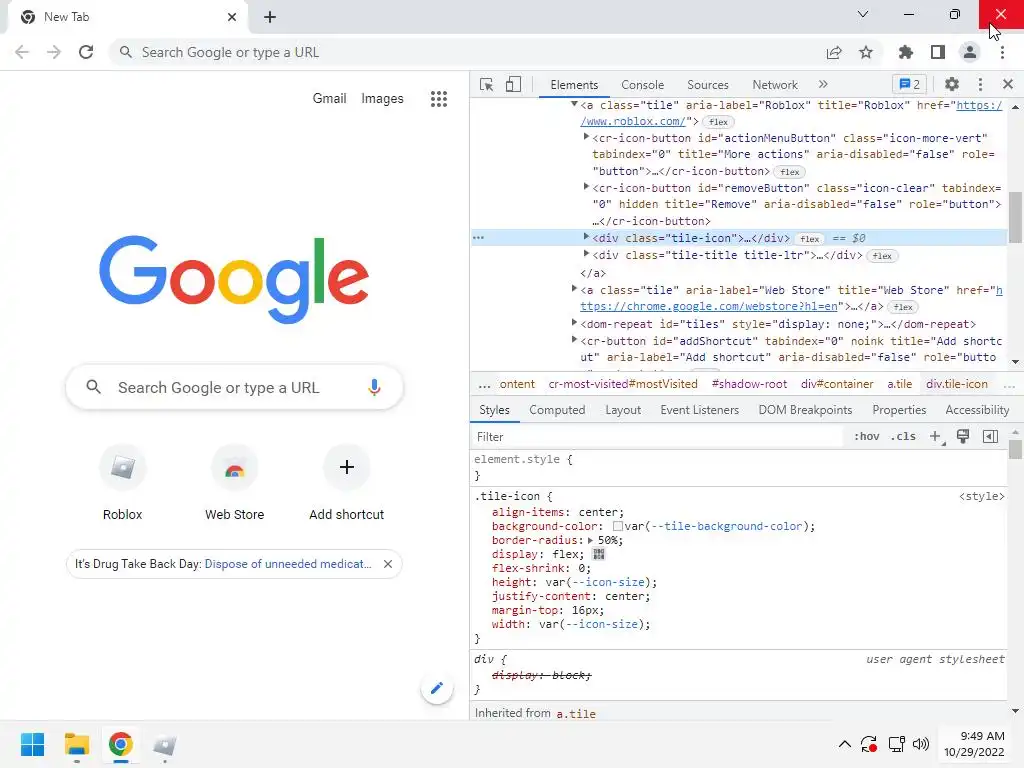
Task: Expand the selected tile-icon div node
Action: [x=586, y=237]
